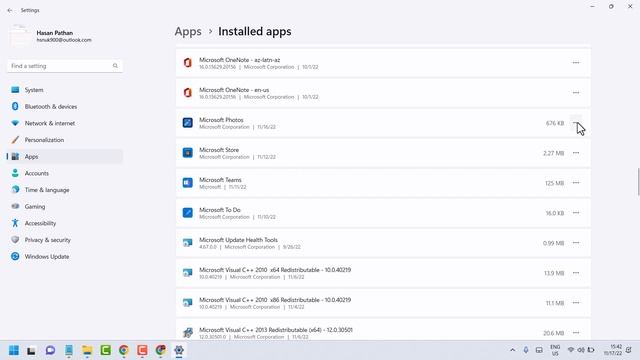Select the Microsoft Teams app name
Image resolution: width=640 pixels, height=360 pixels.
[x=220, y=180]
